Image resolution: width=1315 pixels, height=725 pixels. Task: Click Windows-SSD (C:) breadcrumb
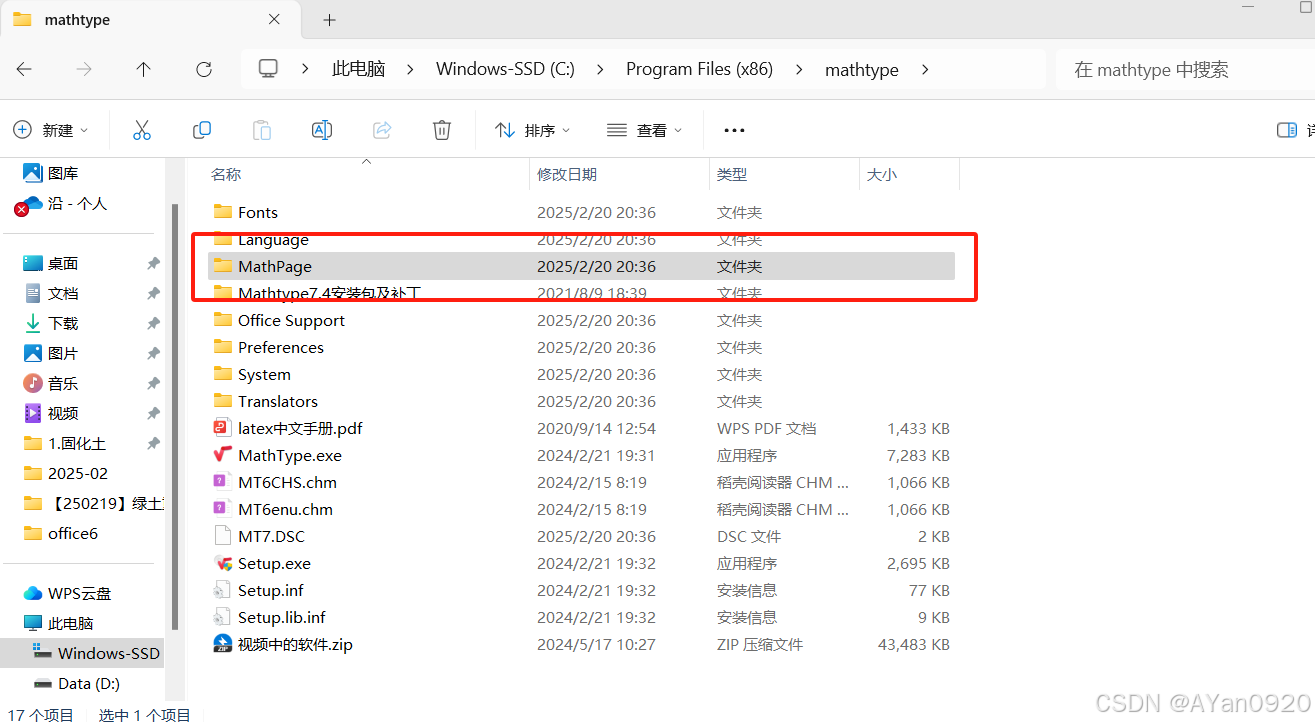click(x=505, y=69)
